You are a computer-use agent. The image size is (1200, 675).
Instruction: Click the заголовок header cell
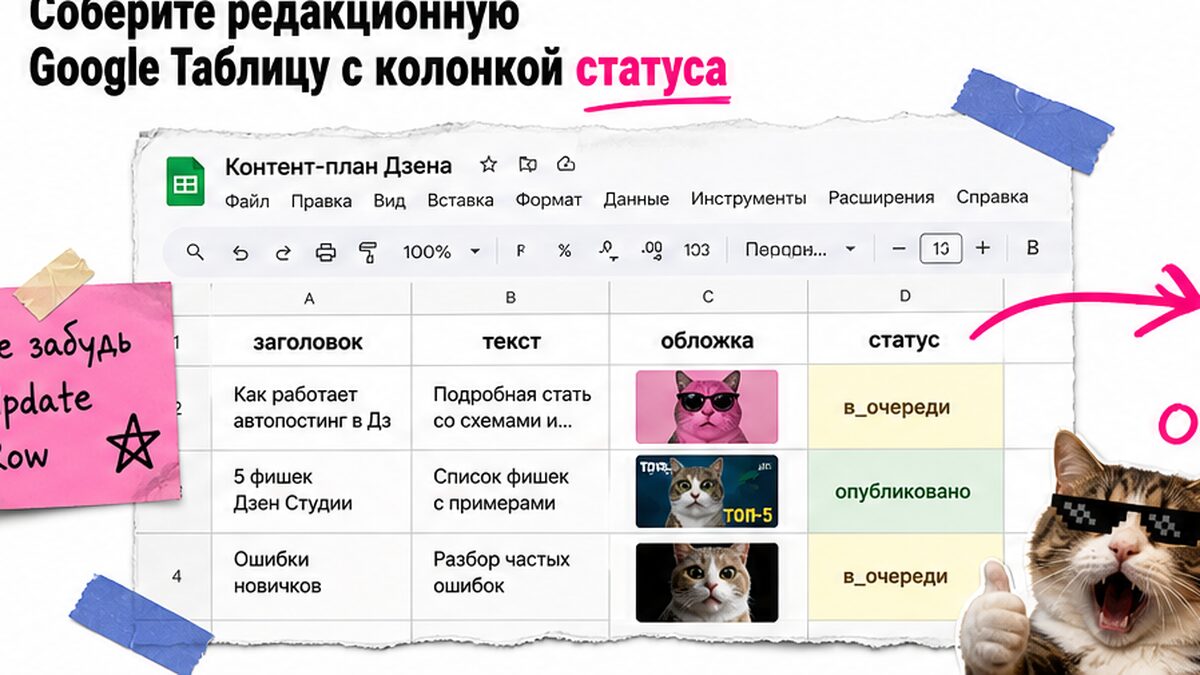point(310,342)
